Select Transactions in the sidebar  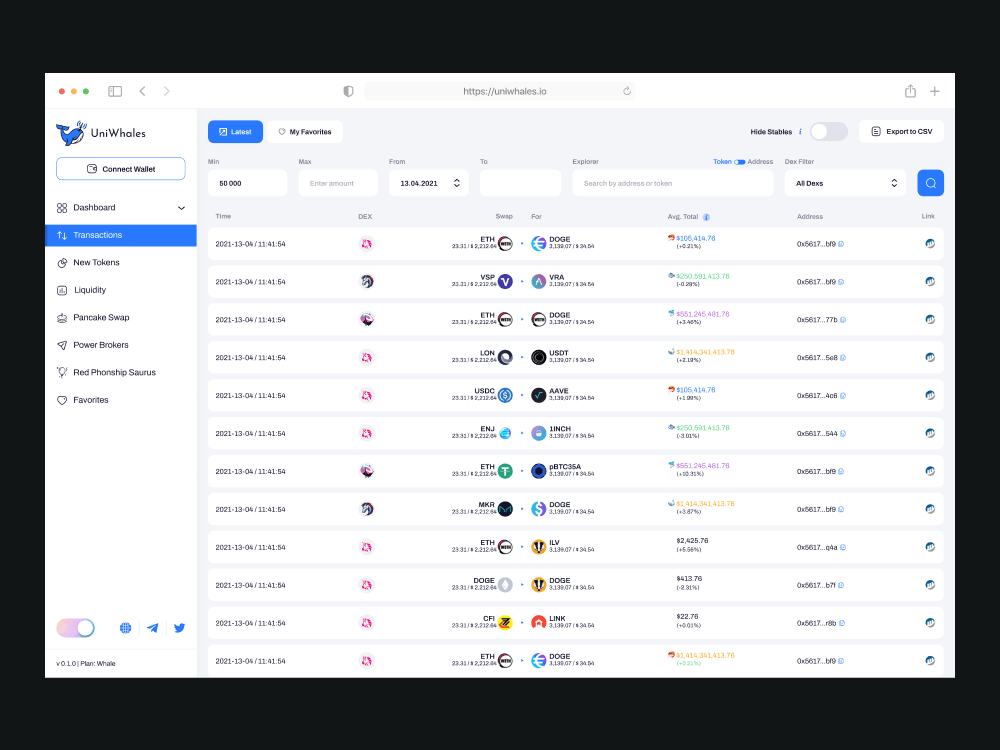tap(121, 235)
